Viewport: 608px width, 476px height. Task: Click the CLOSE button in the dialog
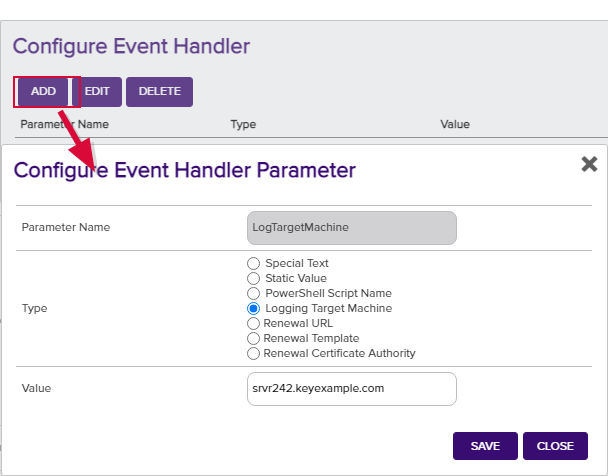(555, 446)
